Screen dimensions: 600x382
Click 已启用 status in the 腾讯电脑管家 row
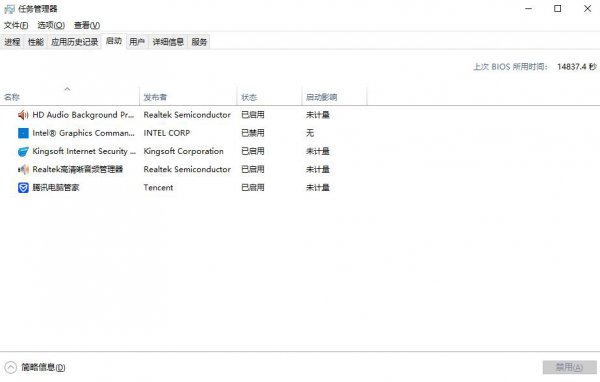pyautogui.click(x=253, y=187)
